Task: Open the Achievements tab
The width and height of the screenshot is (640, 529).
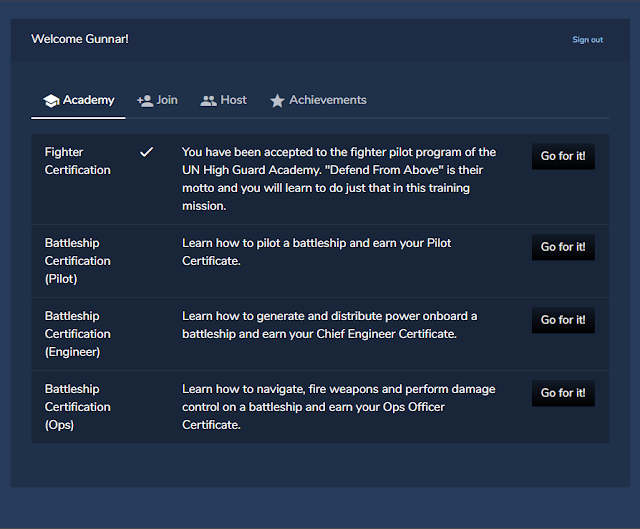Action: [318, 100]
